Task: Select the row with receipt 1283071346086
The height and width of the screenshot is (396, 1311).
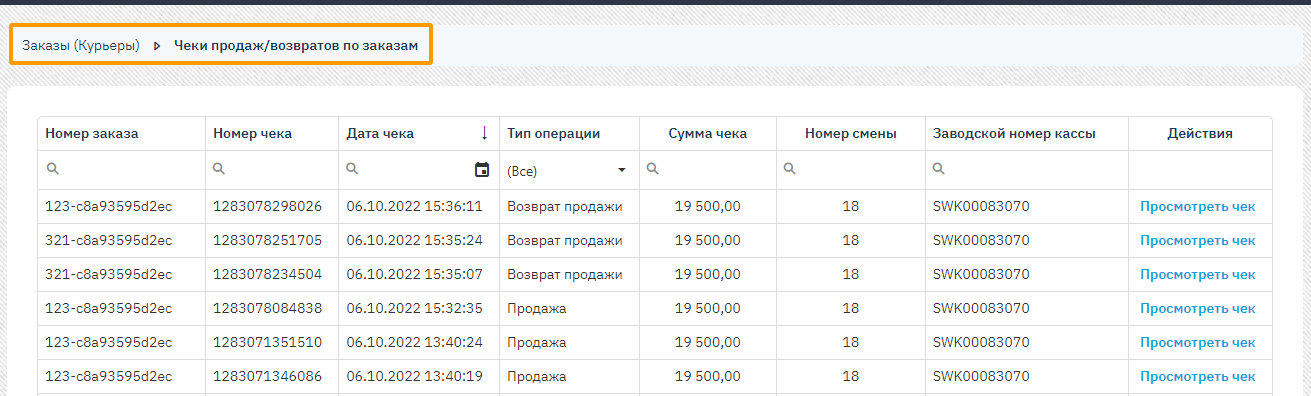Action: point(655,377)
